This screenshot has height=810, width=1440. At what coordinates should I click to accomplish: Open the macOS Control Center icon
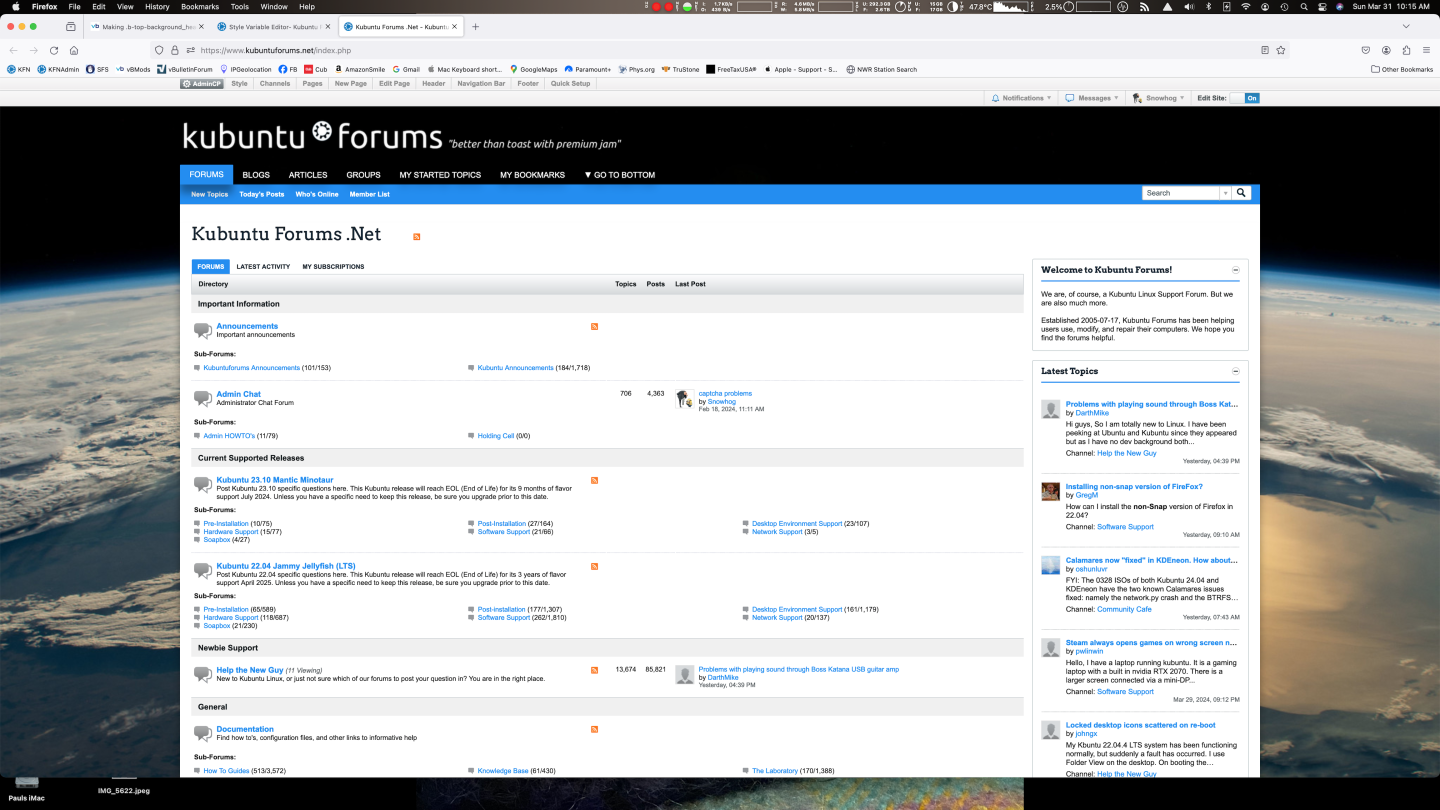tap(1323, 6)
